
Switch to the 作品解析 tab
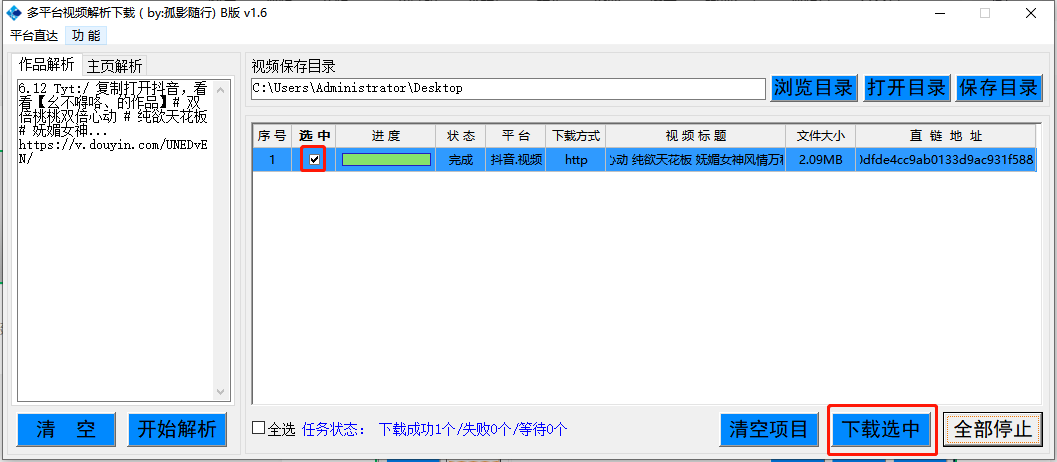[x=46, y=65]
